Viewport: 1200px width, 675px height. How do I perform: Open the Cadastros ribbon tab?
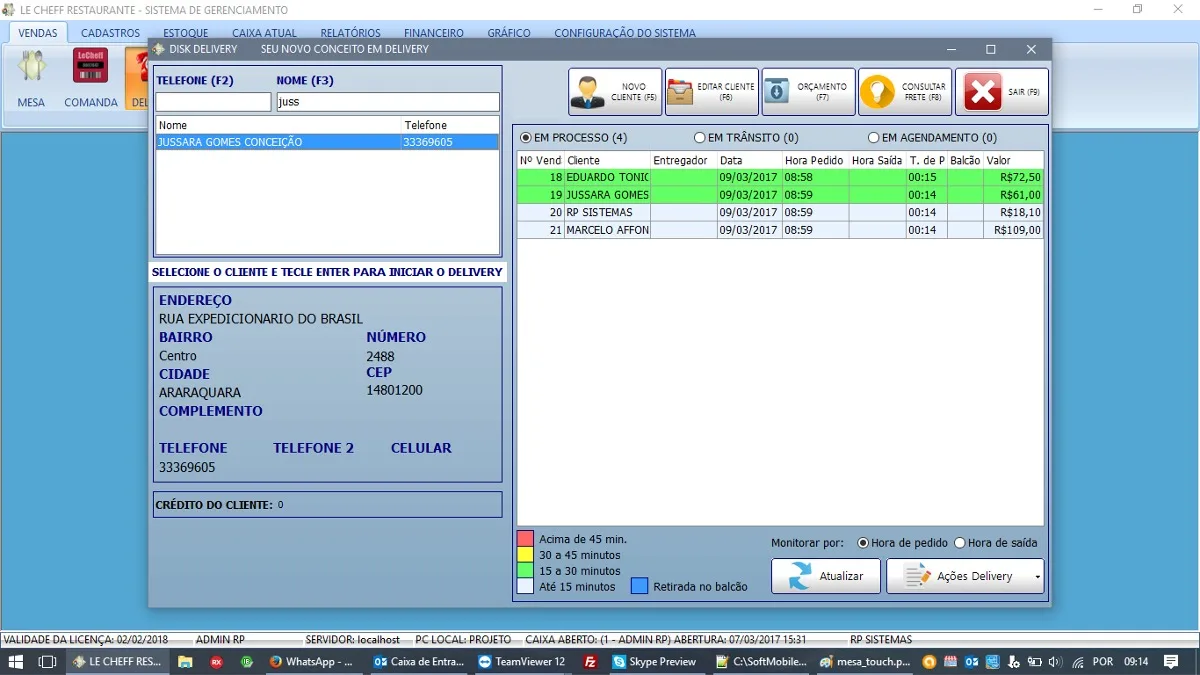click(x=110, y=33)
